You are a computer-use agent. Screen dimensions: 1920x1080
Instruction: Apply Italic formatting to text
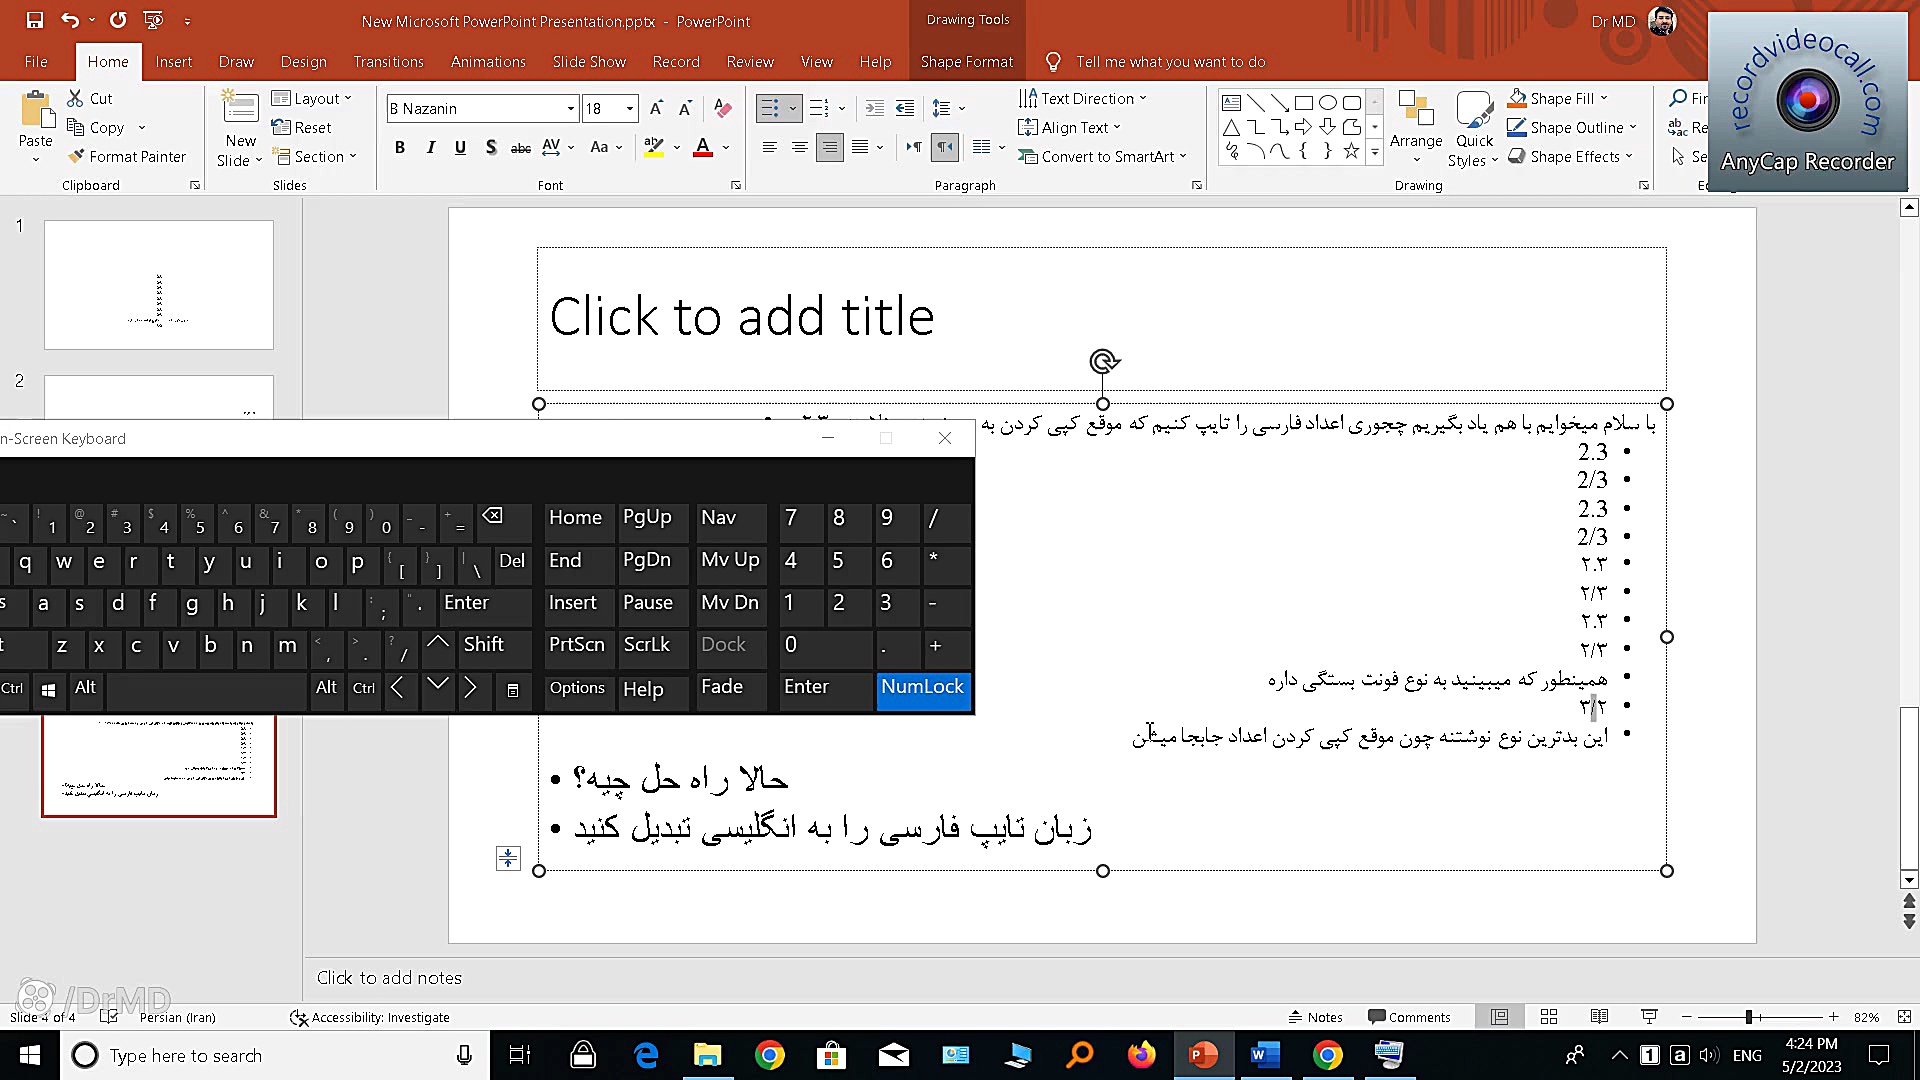pos(430,148)
